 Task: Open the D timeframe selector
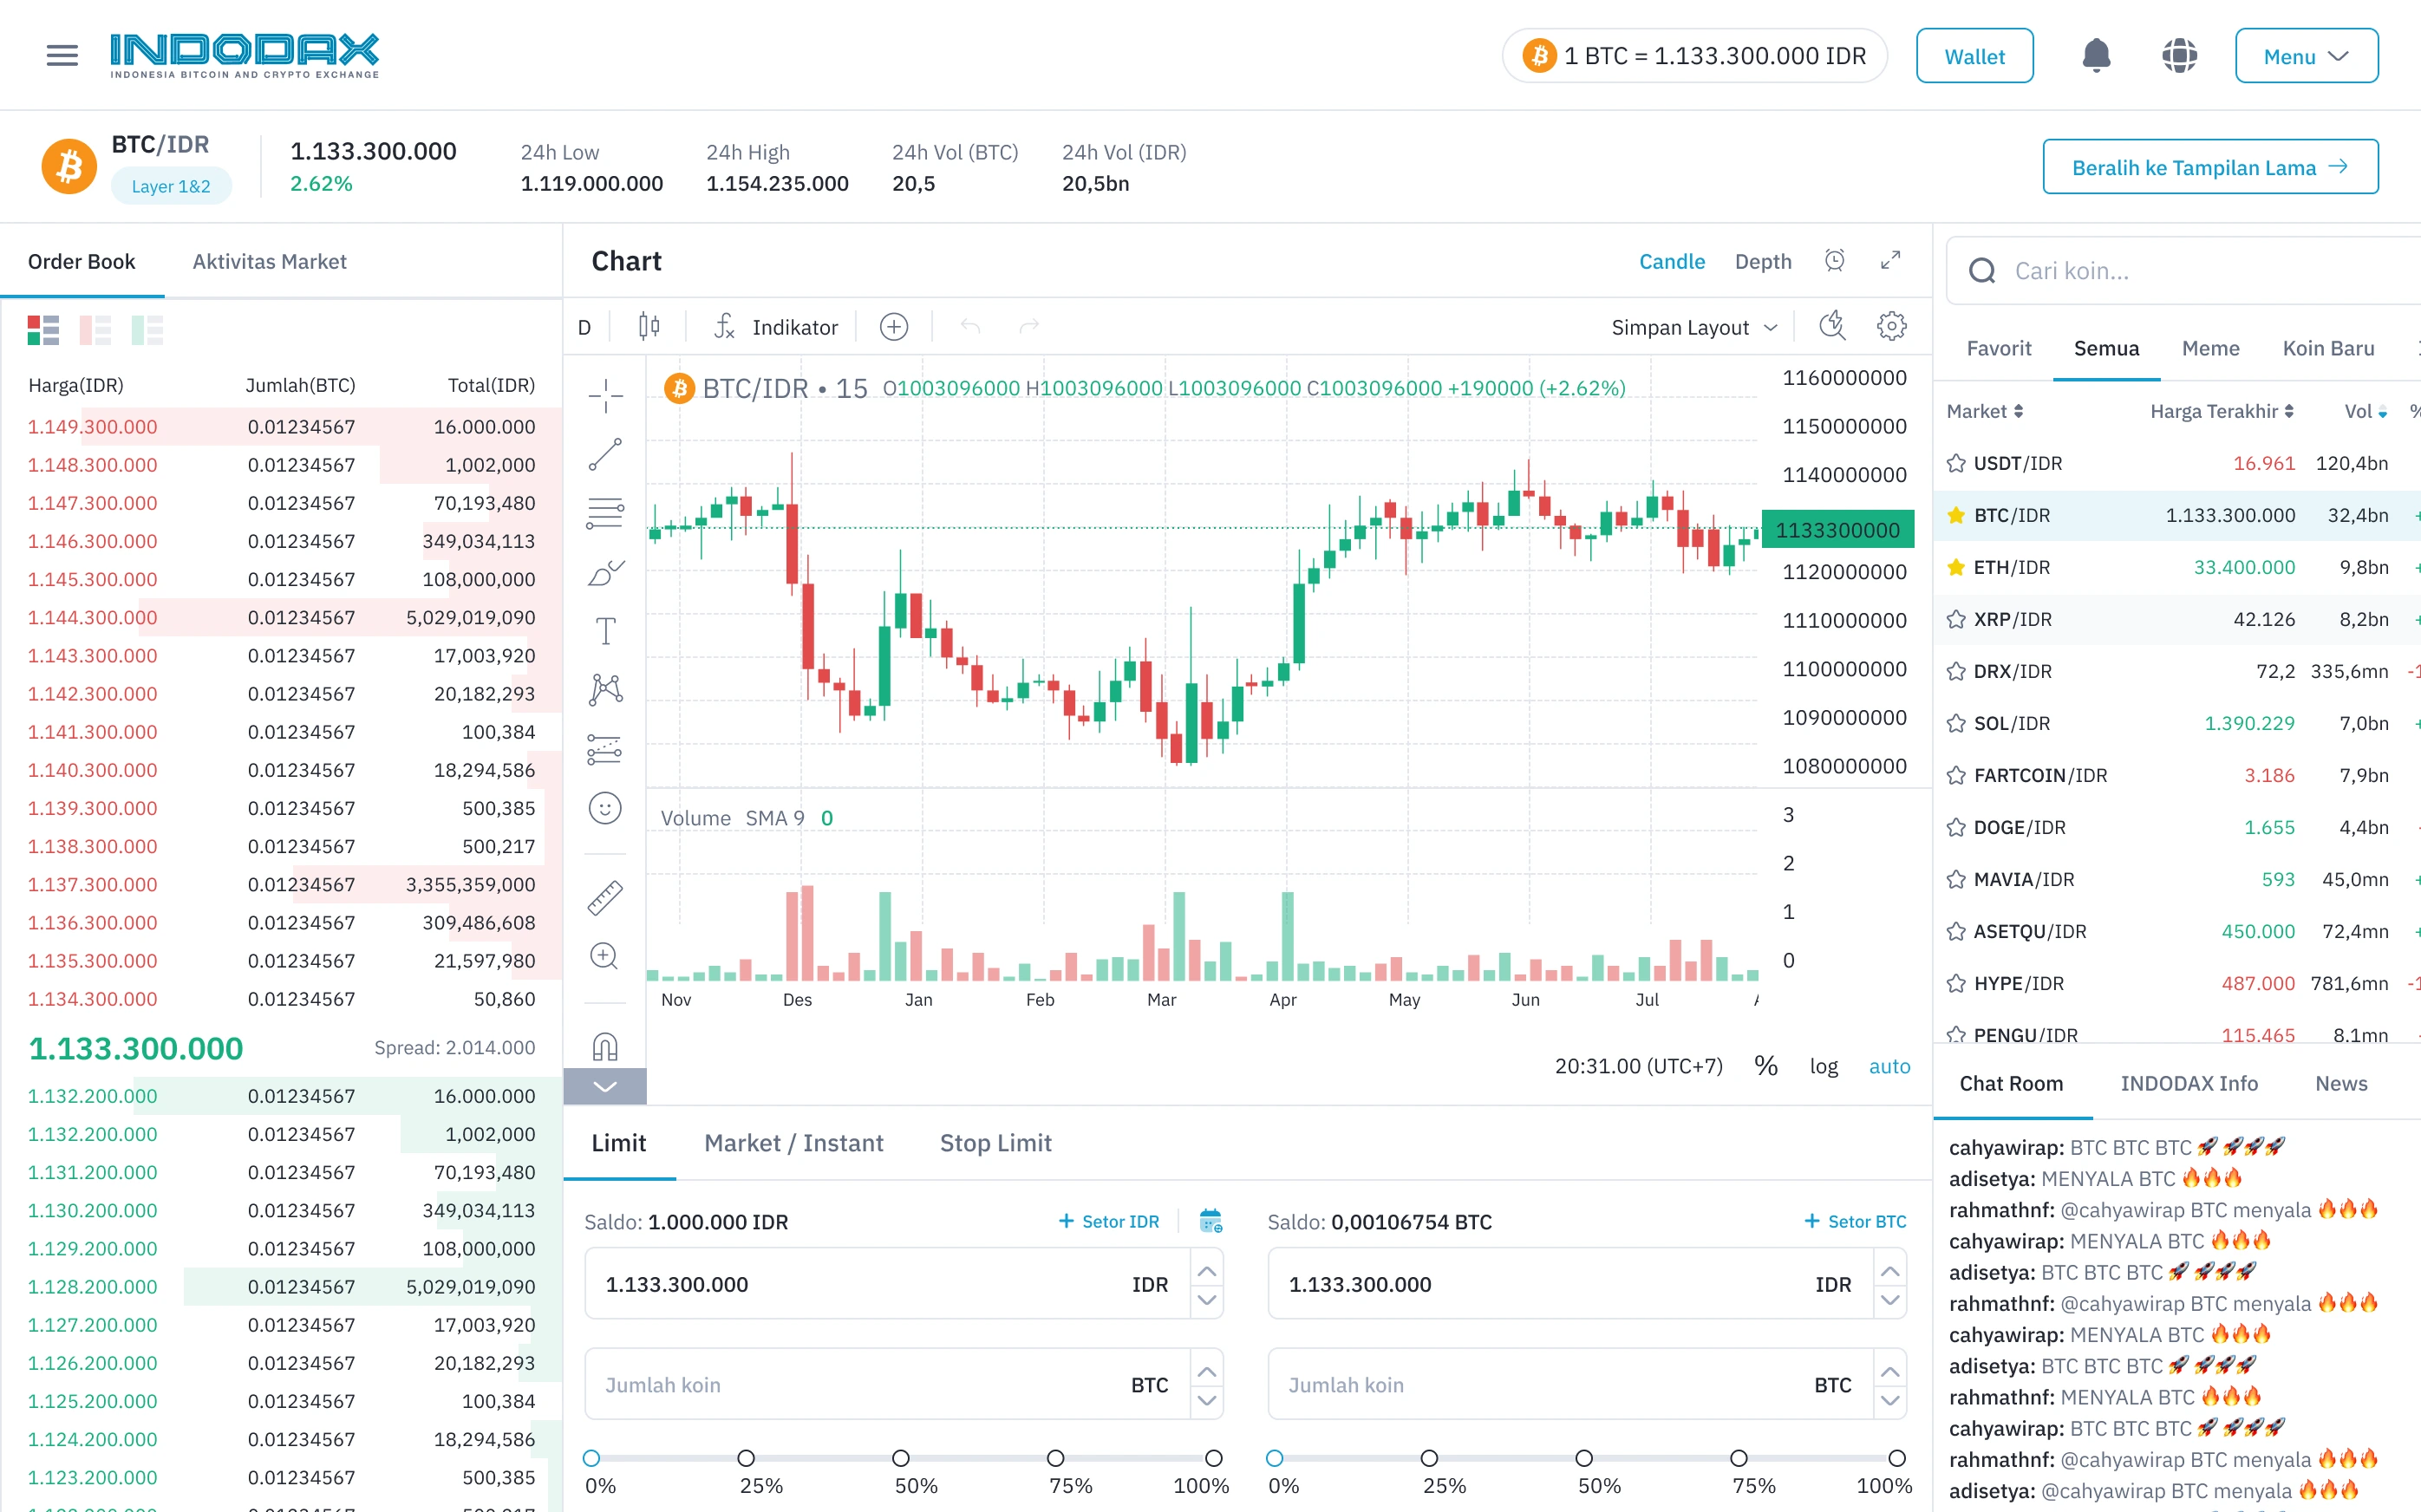(x=585, y=327)
